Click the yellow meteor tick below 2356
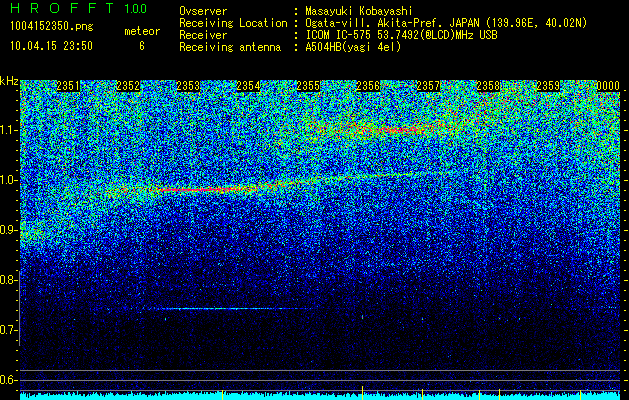This screenshot has width=629, height=400. tap(363, 393)
